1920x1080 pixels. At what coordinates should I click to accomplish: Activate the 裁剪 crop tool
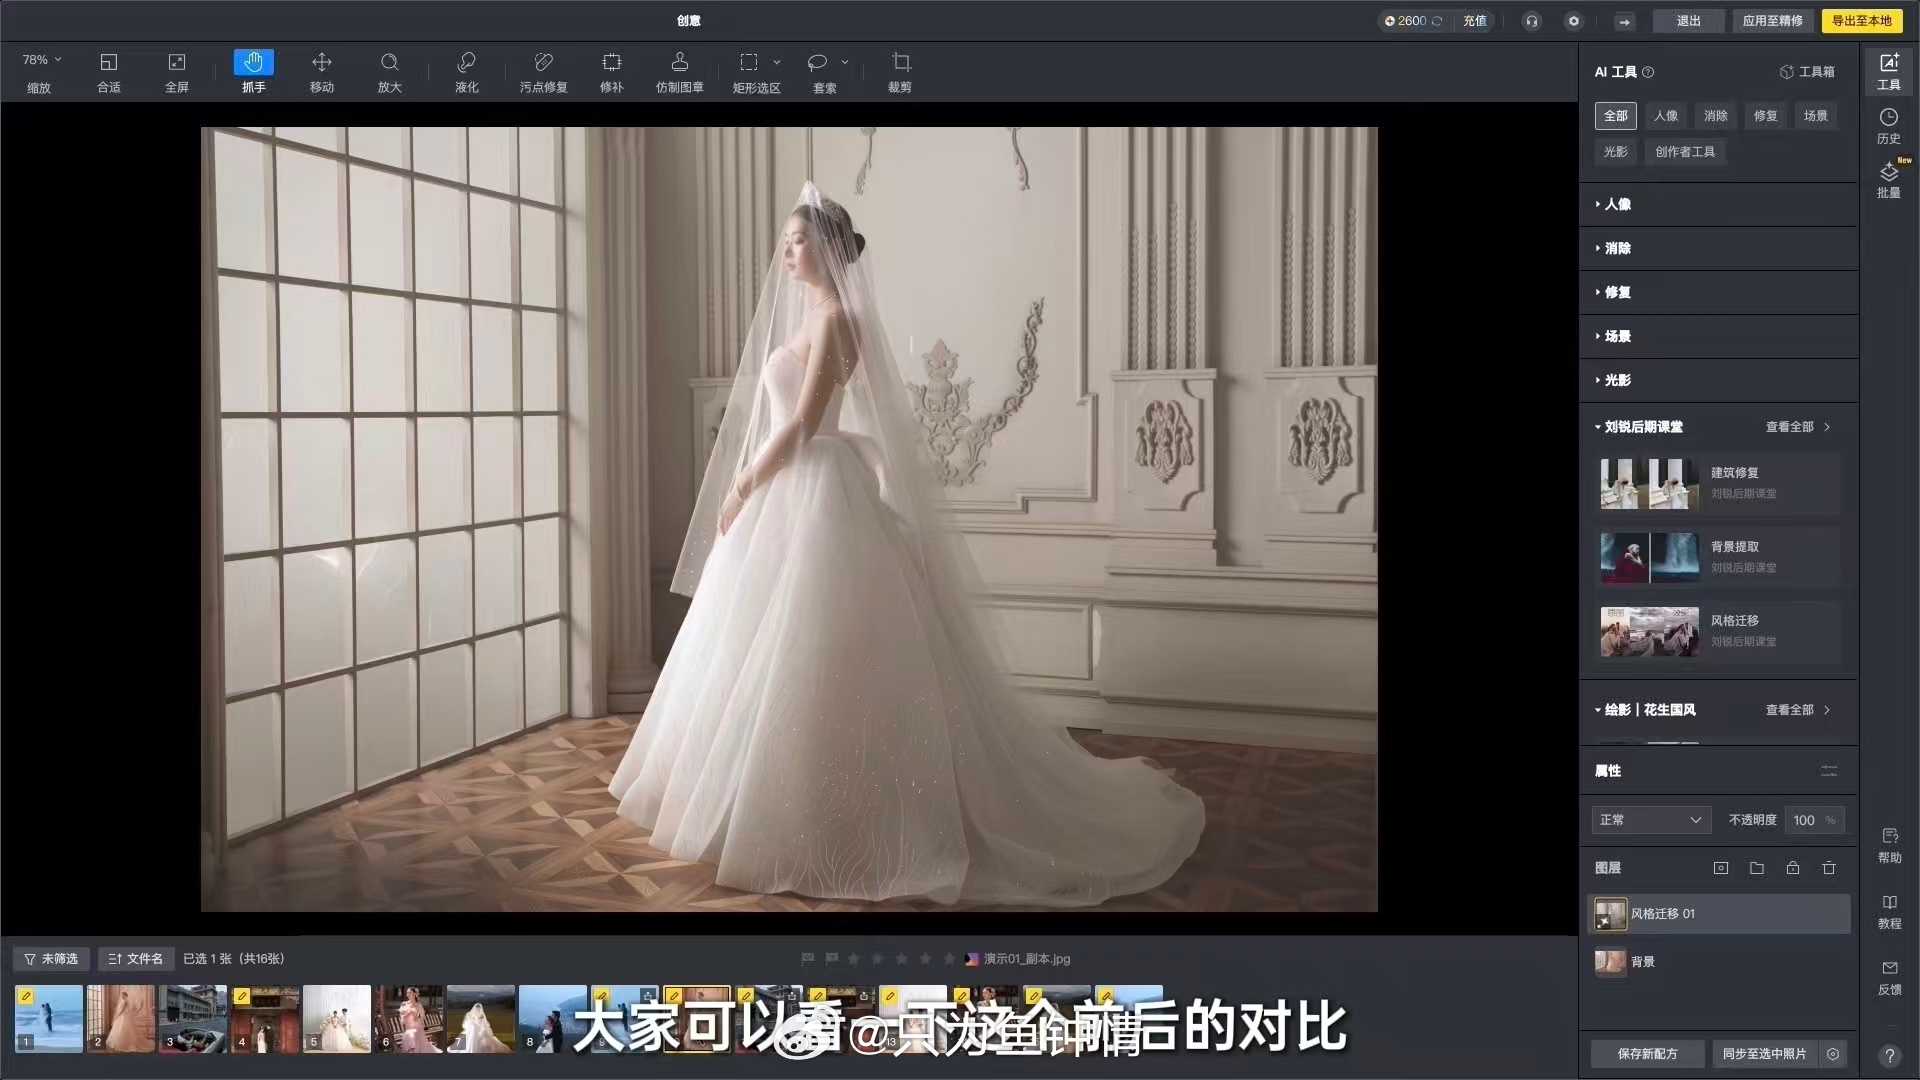tap(900, 72)
